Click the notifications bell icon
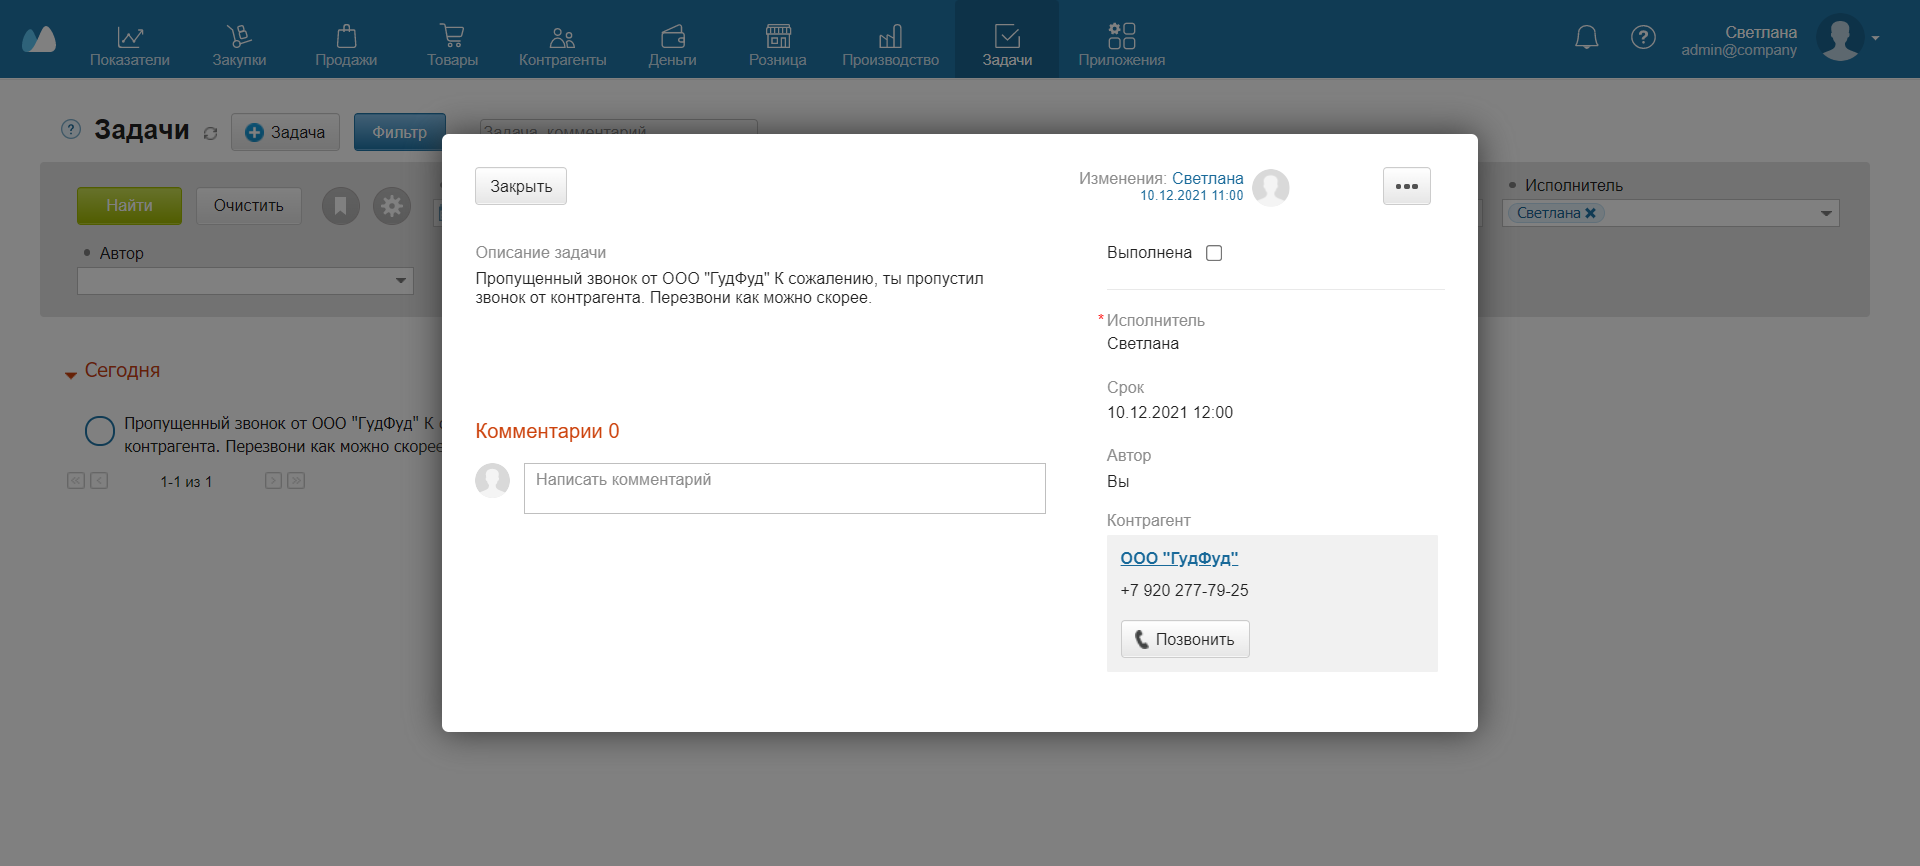Viewport: 1920px width, 866px height. coord(1586,38)
